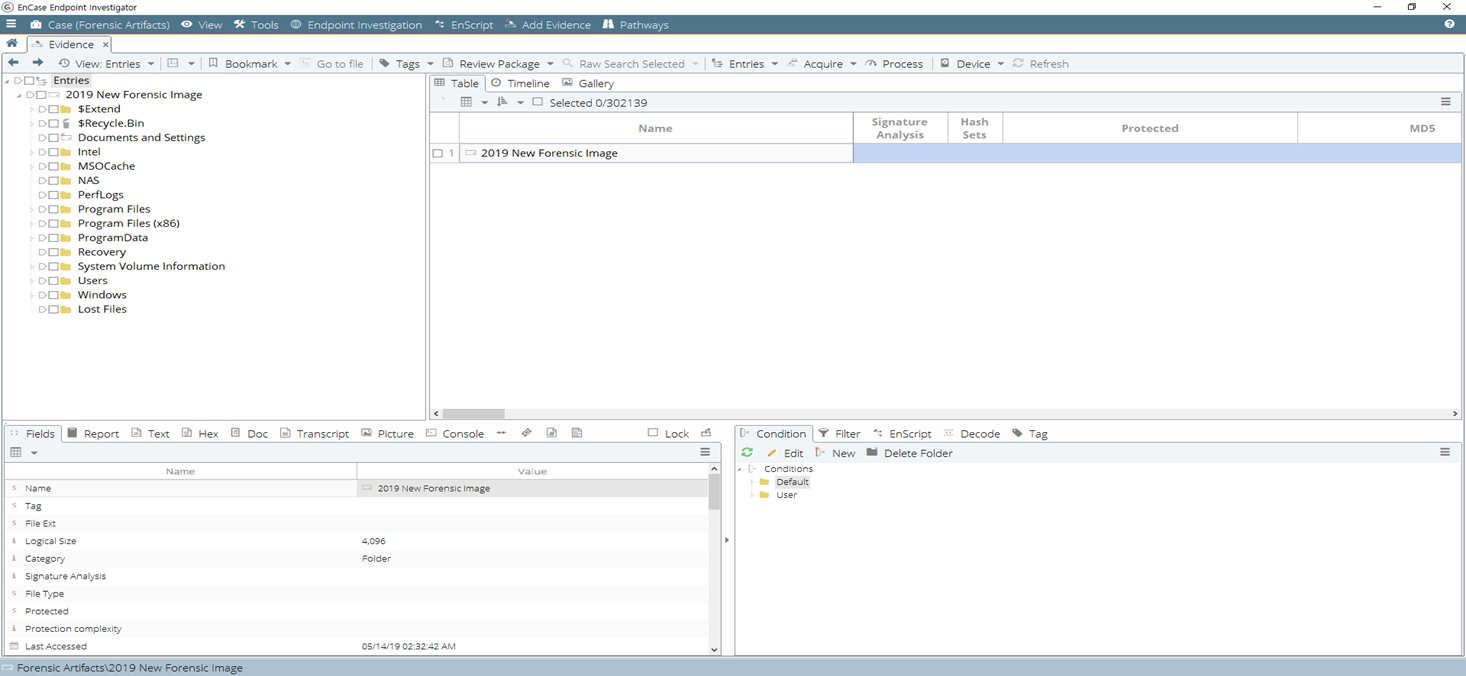Click the split pane layout icon
Image resolution: width=1466 pixels, height=676 pixels.
tap(173, 63)
